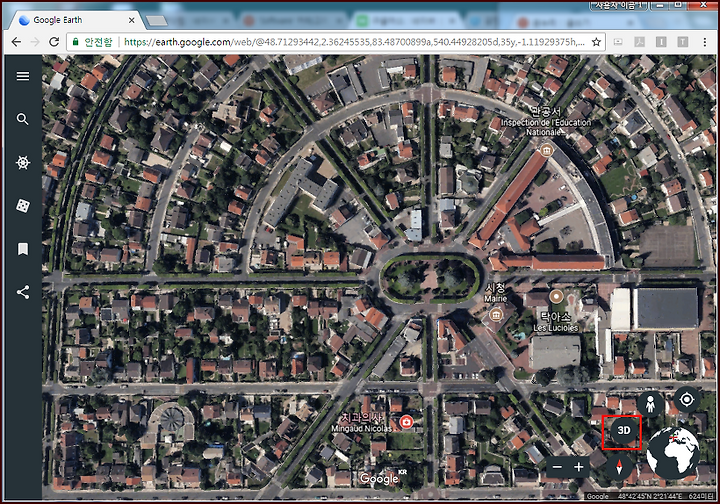Click the Mairie place marker icon
The image size is (720, 504).
point(495,315)
